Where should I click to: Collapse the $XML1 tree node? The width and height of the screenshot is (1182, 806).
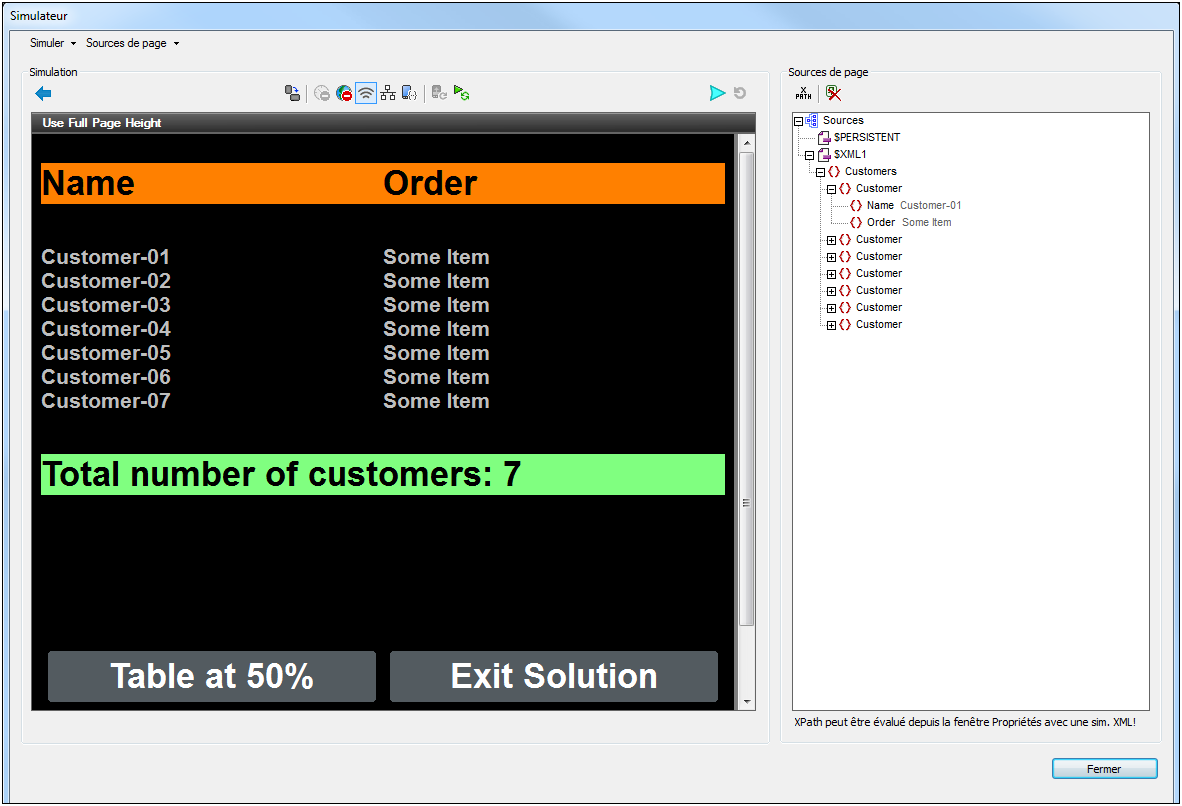tap(809, 155)
